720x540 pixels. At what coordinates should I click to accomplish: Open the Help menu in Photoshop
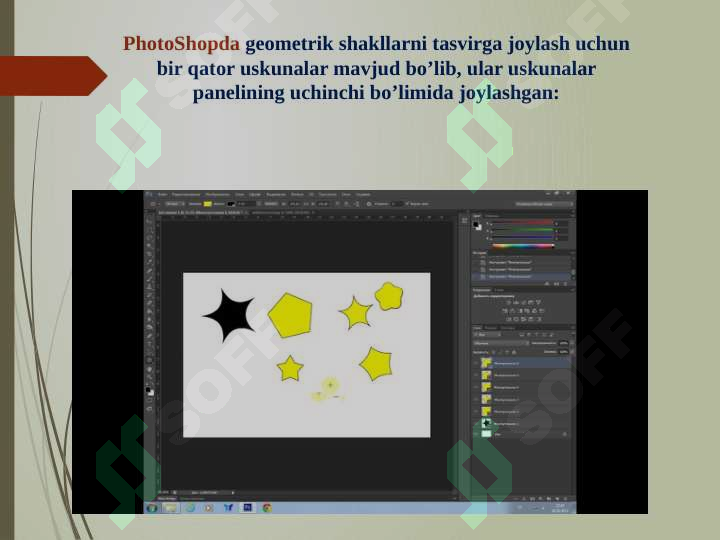[x=363, y=195]
